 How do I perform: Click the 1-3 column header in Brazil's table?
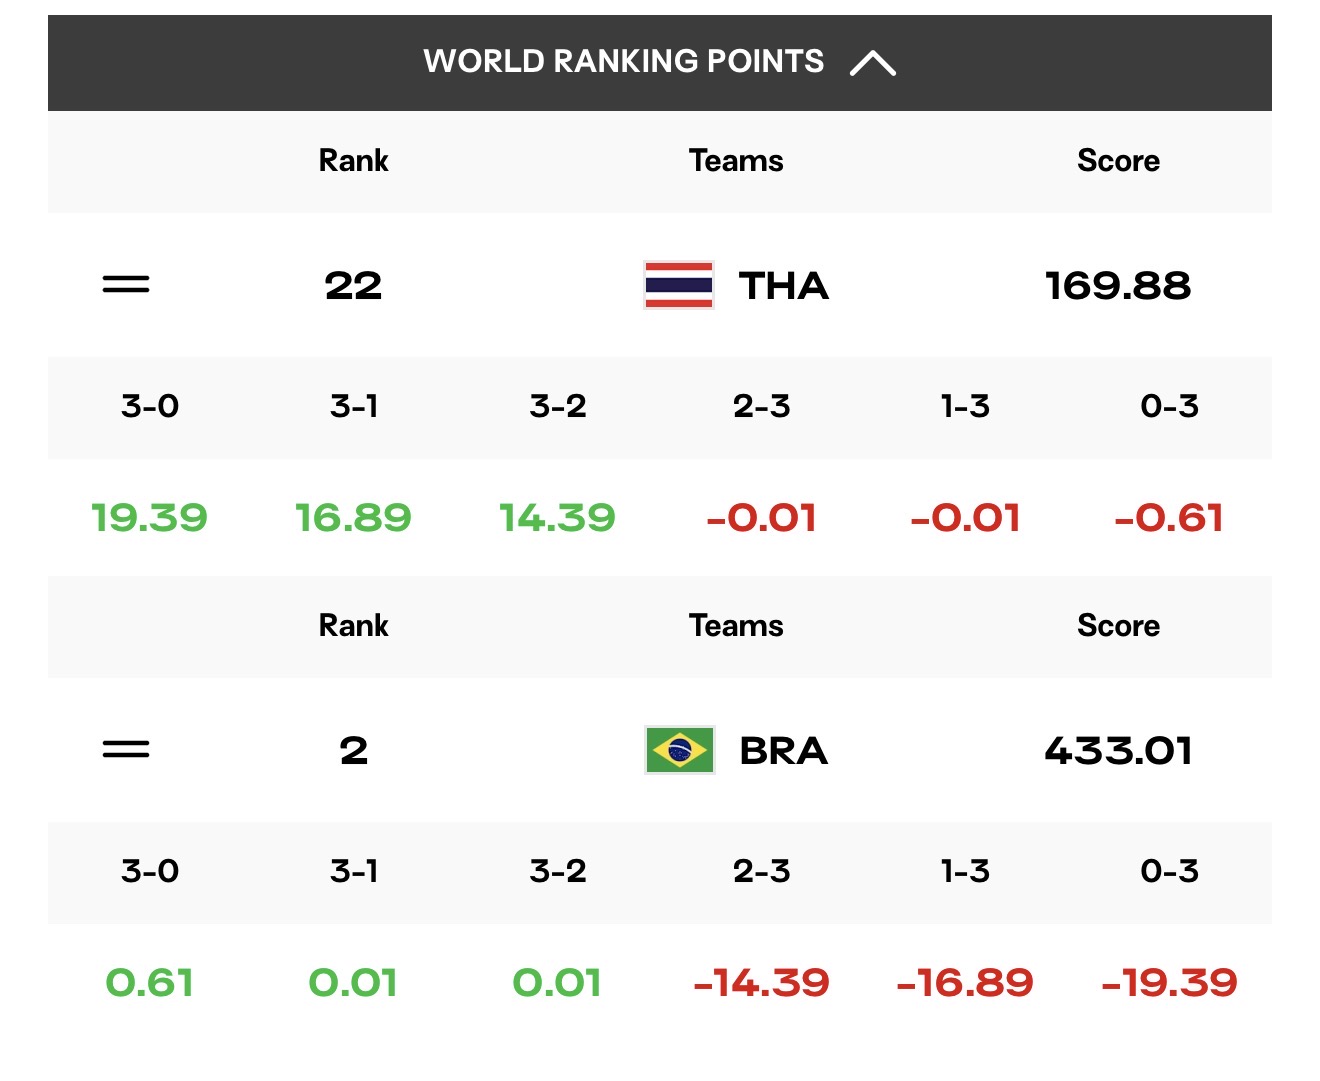(x=965, y=871)
